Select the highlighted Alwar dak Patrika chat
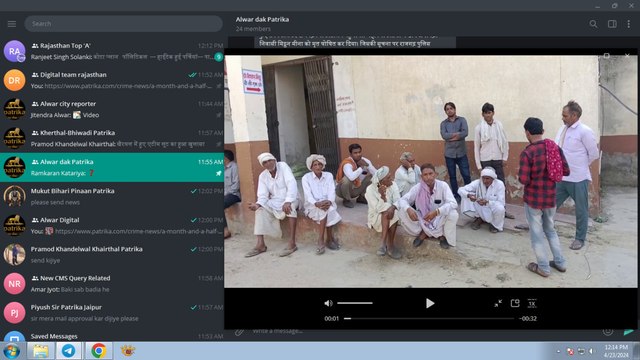 (112, 167)
